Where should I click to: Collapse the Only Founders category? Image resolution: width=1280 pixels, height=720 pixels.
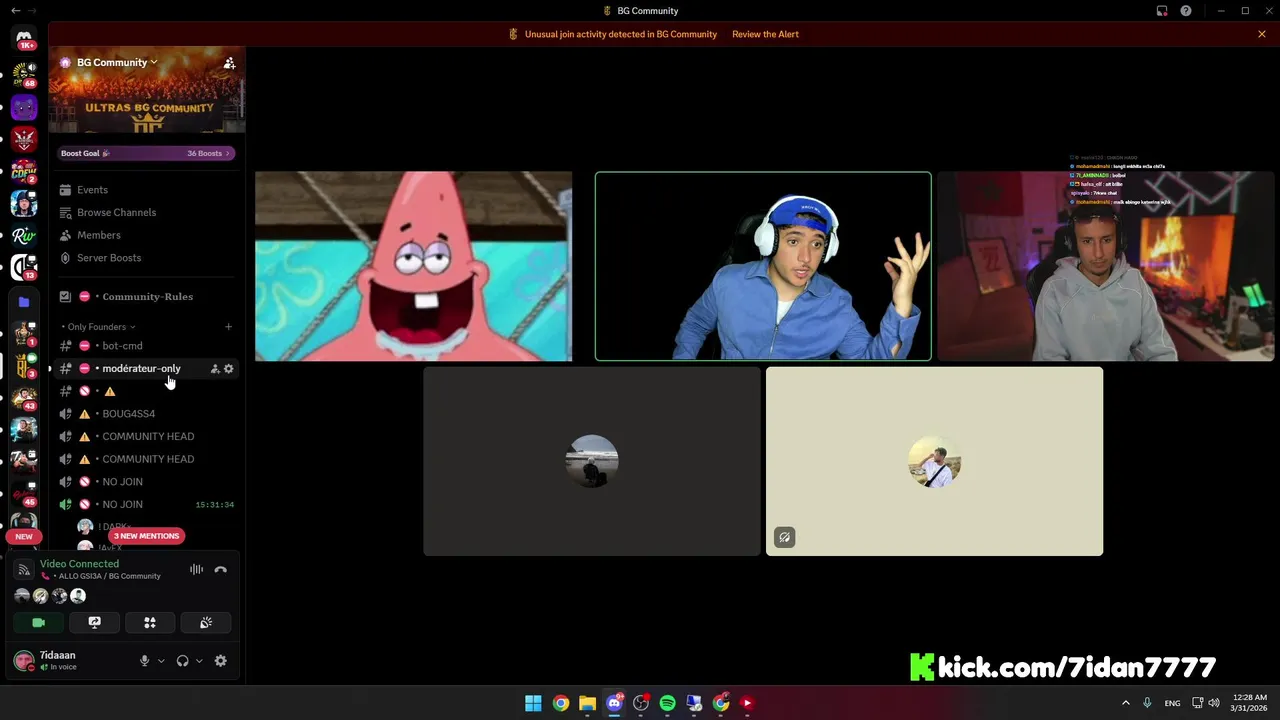click(98, 327)
